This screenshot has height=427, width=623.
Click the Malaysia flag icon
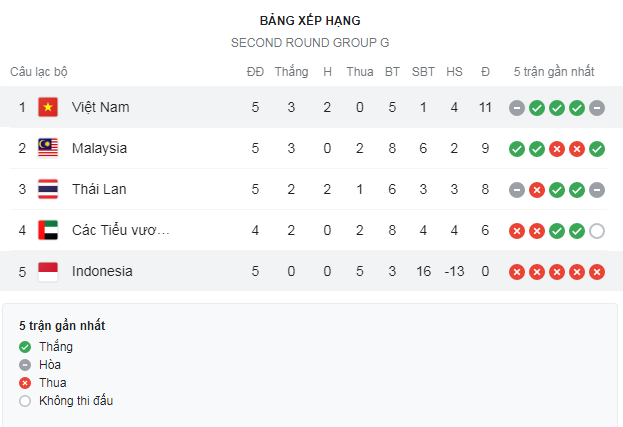48,148
